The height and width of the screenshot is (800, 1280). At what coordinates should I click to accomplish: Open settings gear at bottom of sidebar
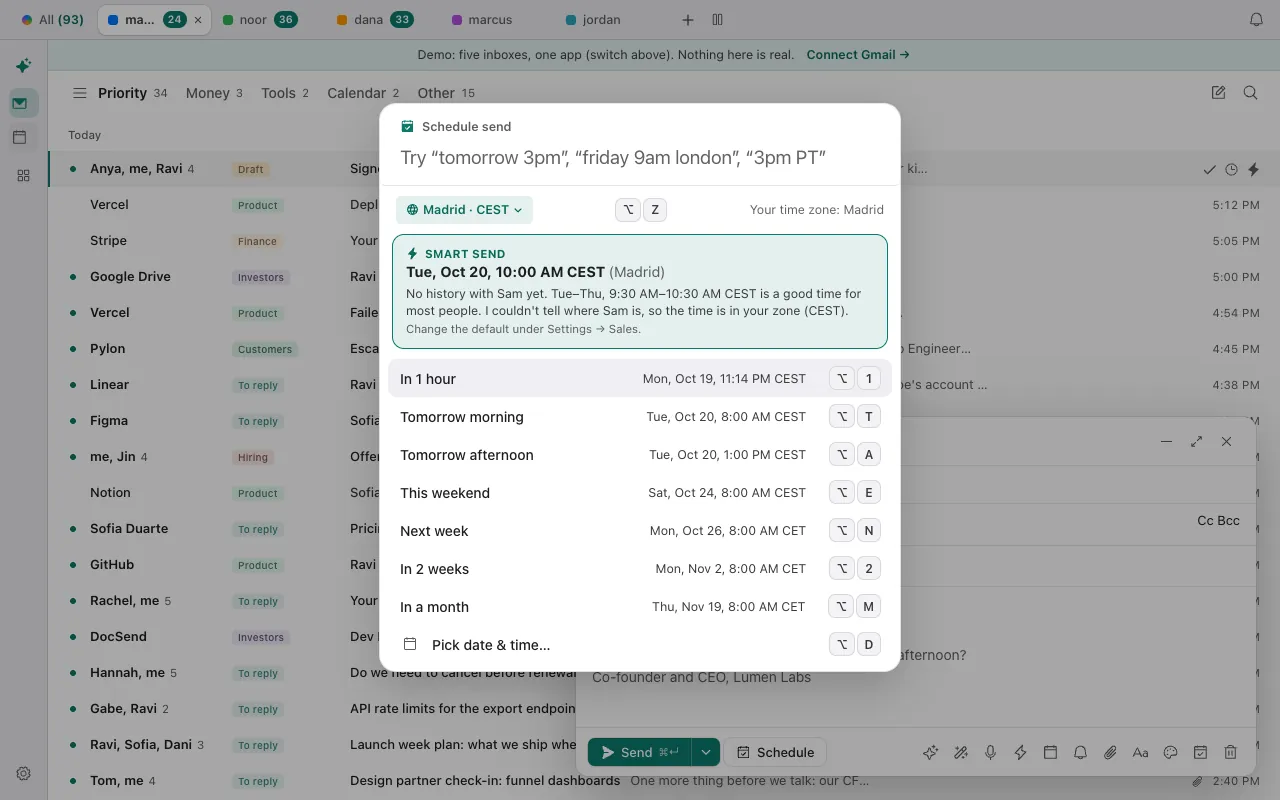23,773
